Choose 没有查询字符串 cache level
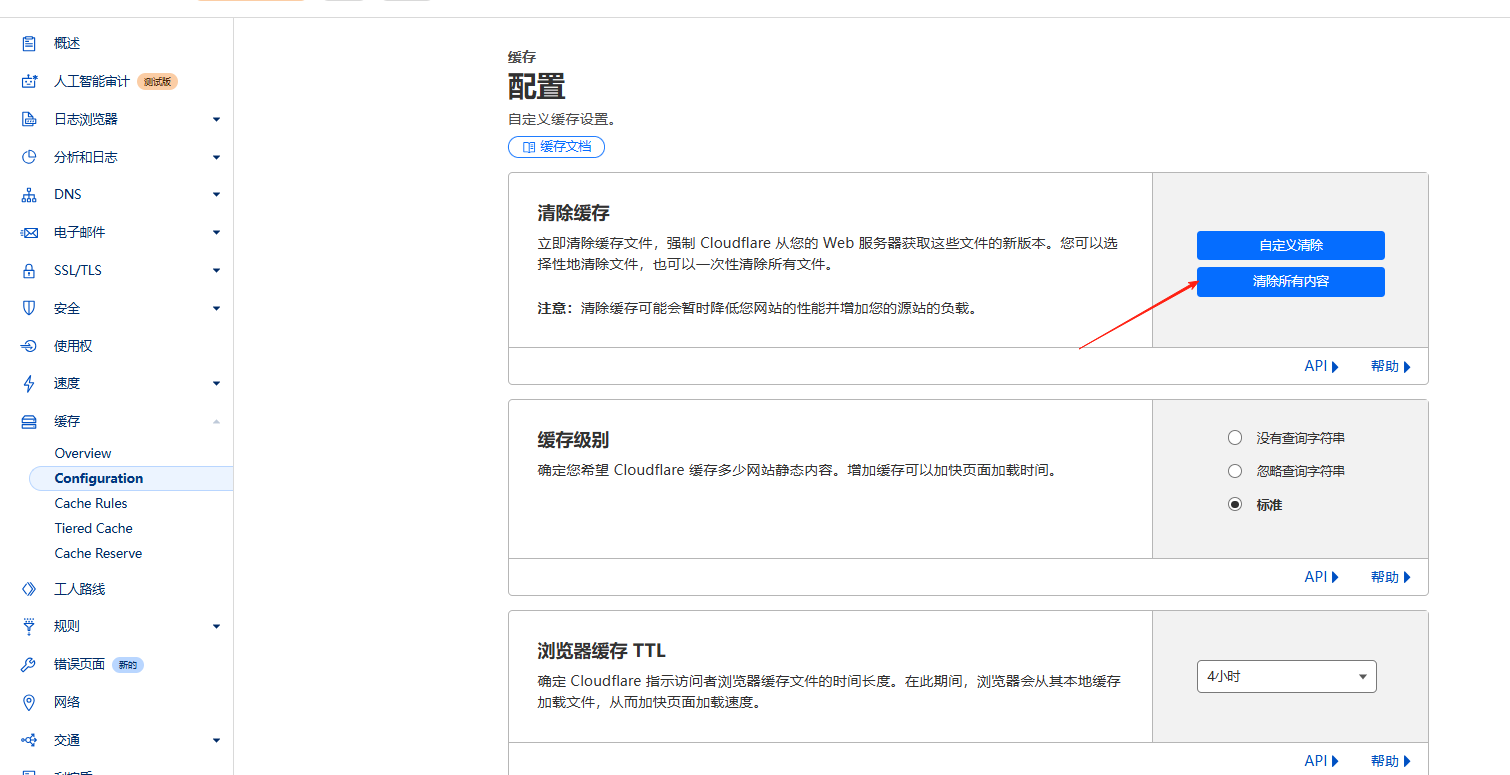Viewport: 1510px width, 775px height. [x=1235, y=437]
